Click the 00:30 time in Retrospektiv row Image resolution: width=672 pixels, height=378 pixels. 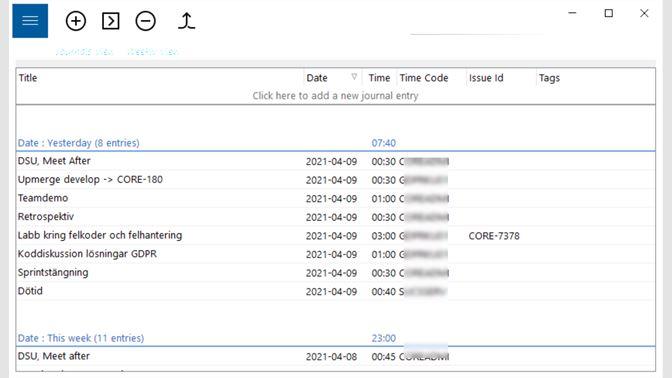384,217
